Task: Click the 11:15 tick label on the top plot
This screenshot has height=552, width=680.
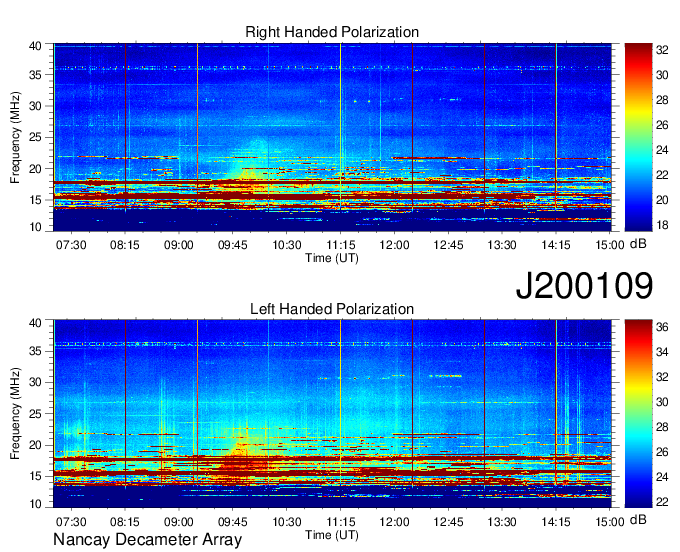Action: tap(340, 245)
